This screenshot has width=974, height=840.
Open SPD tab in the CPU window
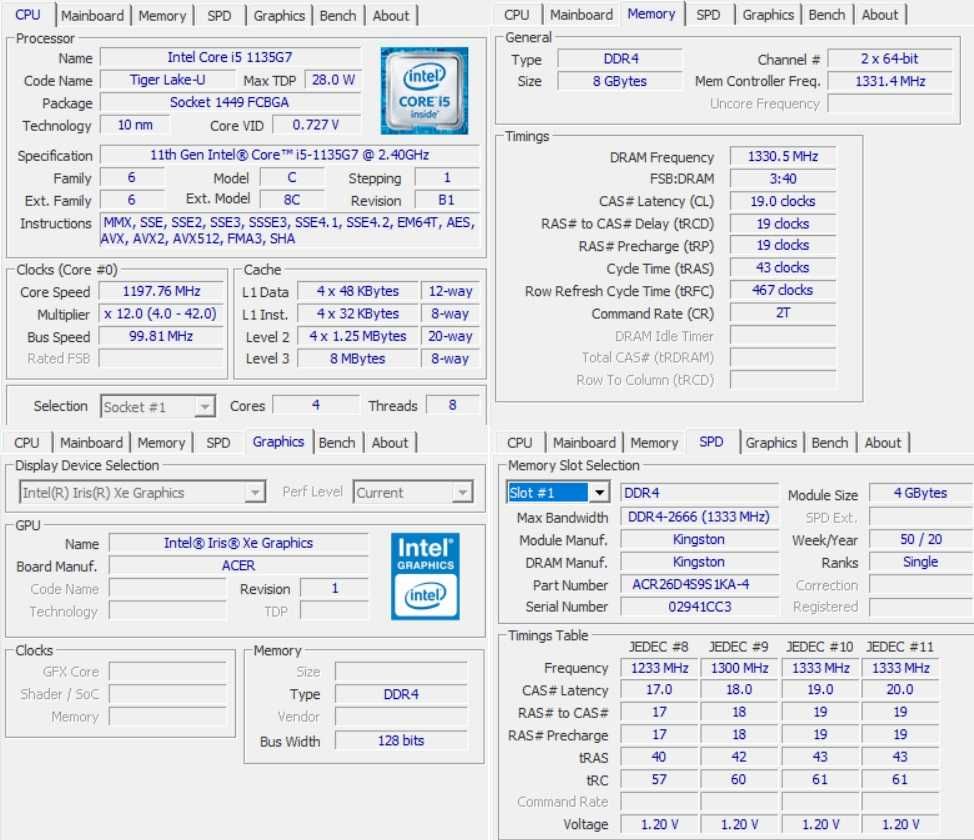click(219, 16)
